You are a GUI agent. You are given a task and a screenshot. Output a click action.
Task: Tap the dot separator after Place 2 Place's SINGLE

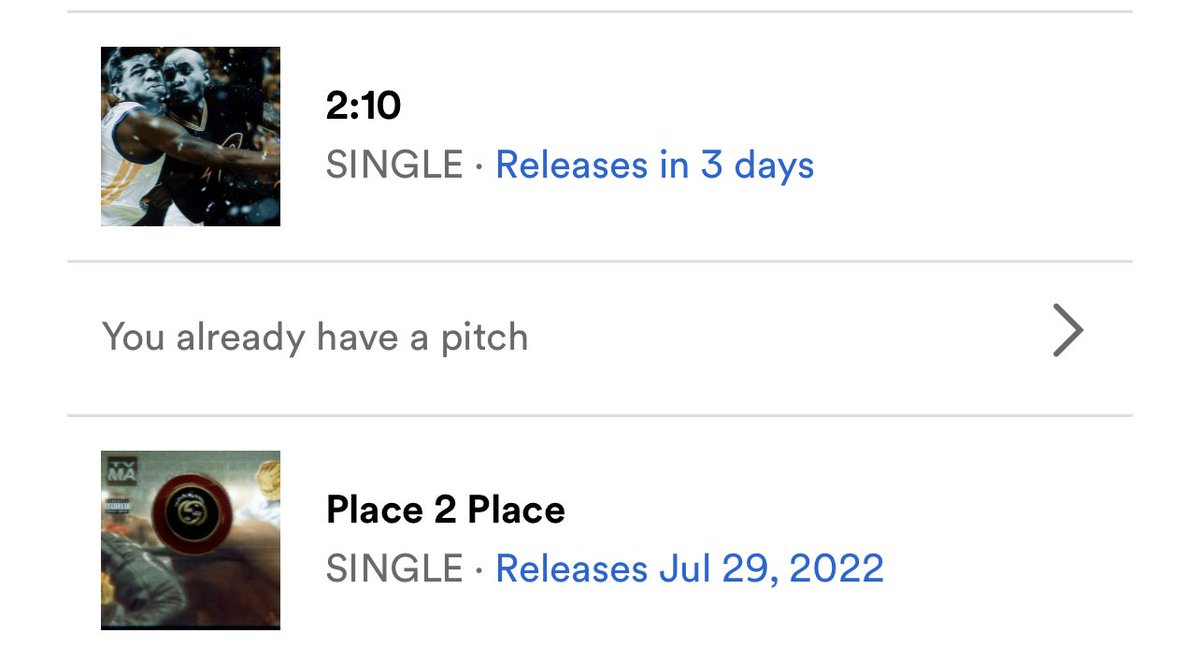pos(480,570)
